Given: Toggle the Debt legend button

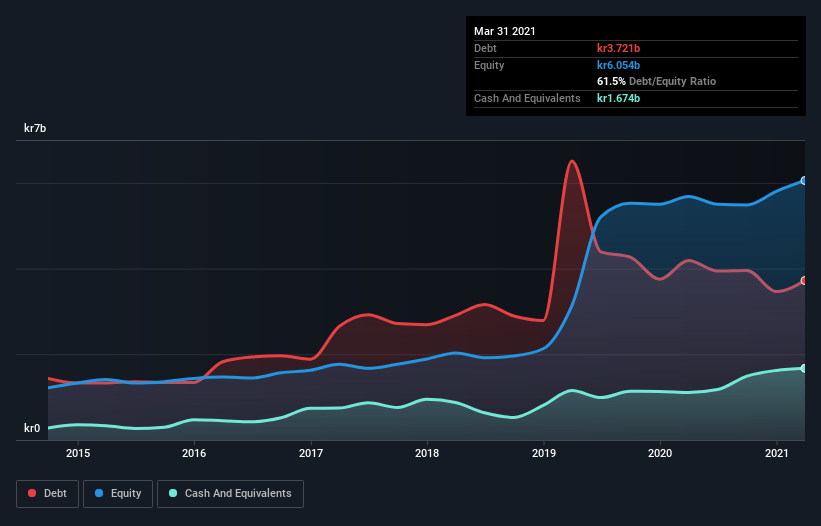Looking at the screenshot, I should click(x=47, y=494).
